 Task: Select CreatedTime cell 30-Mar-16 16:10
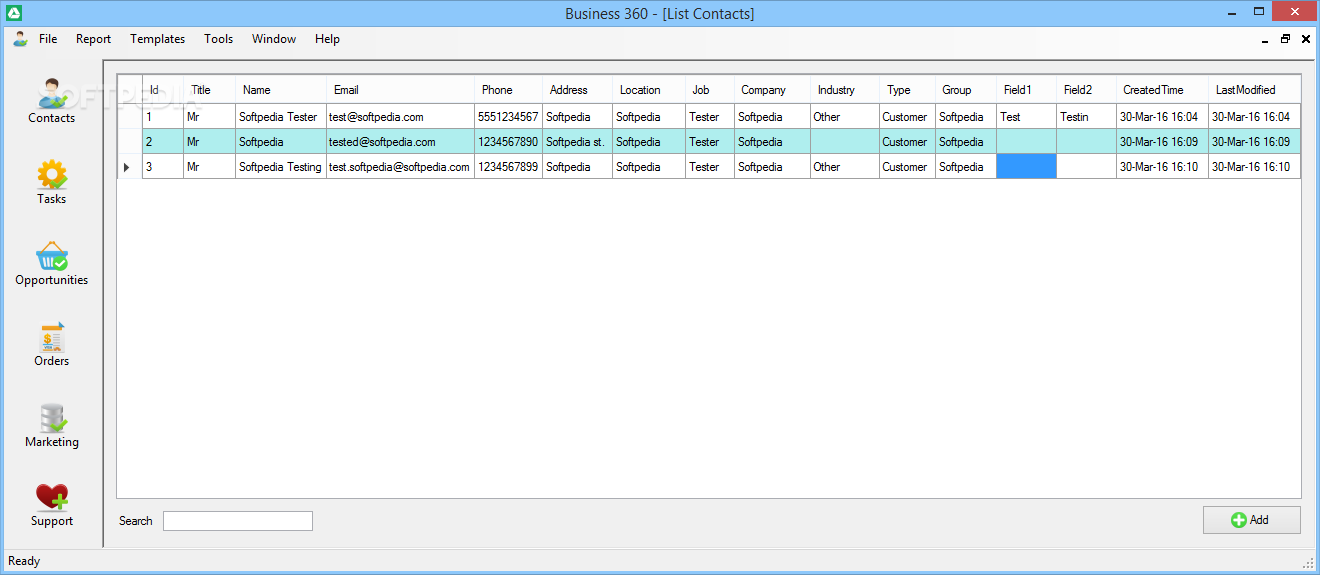click(x=1162, y=167)
